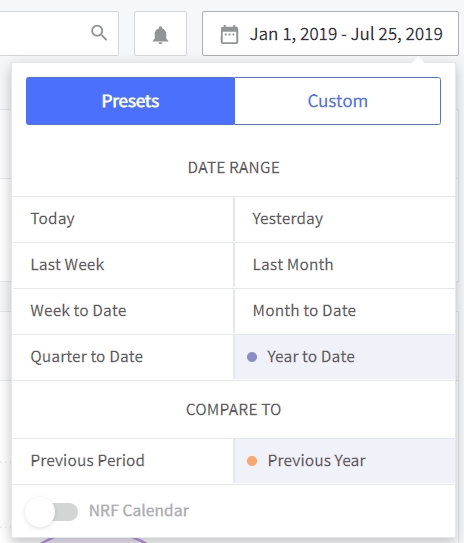Viewport: 464px width, 543px height.
Task: Switch to the Presets tab
Action: (131, 101)
